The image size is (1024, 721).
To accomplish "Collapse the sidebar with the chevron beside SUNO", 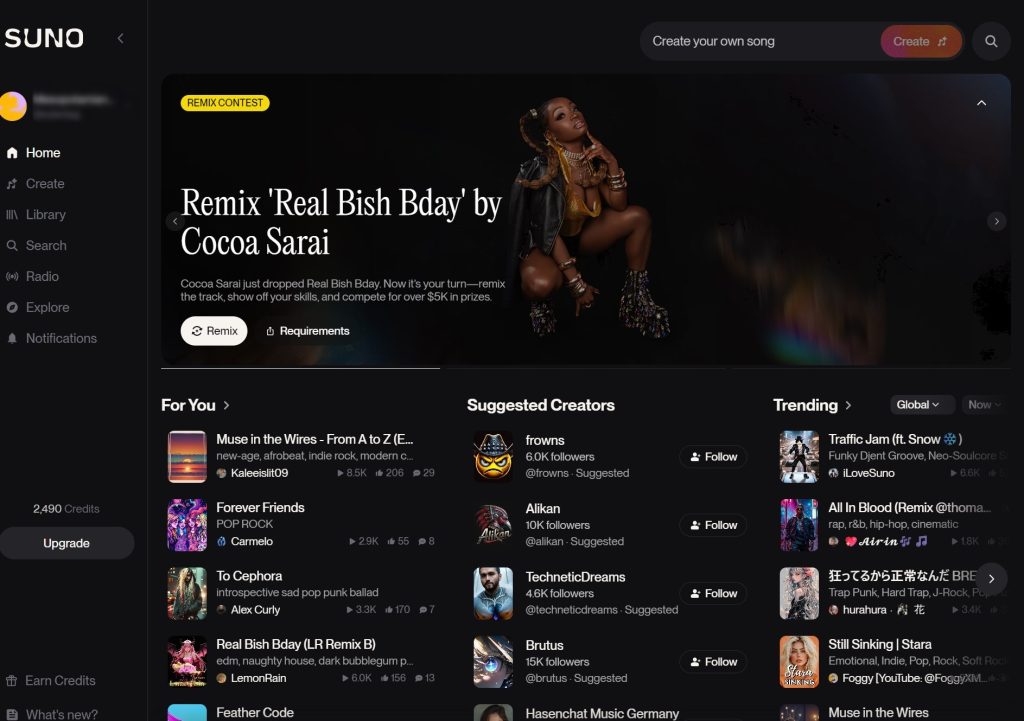I will point(120,39).
